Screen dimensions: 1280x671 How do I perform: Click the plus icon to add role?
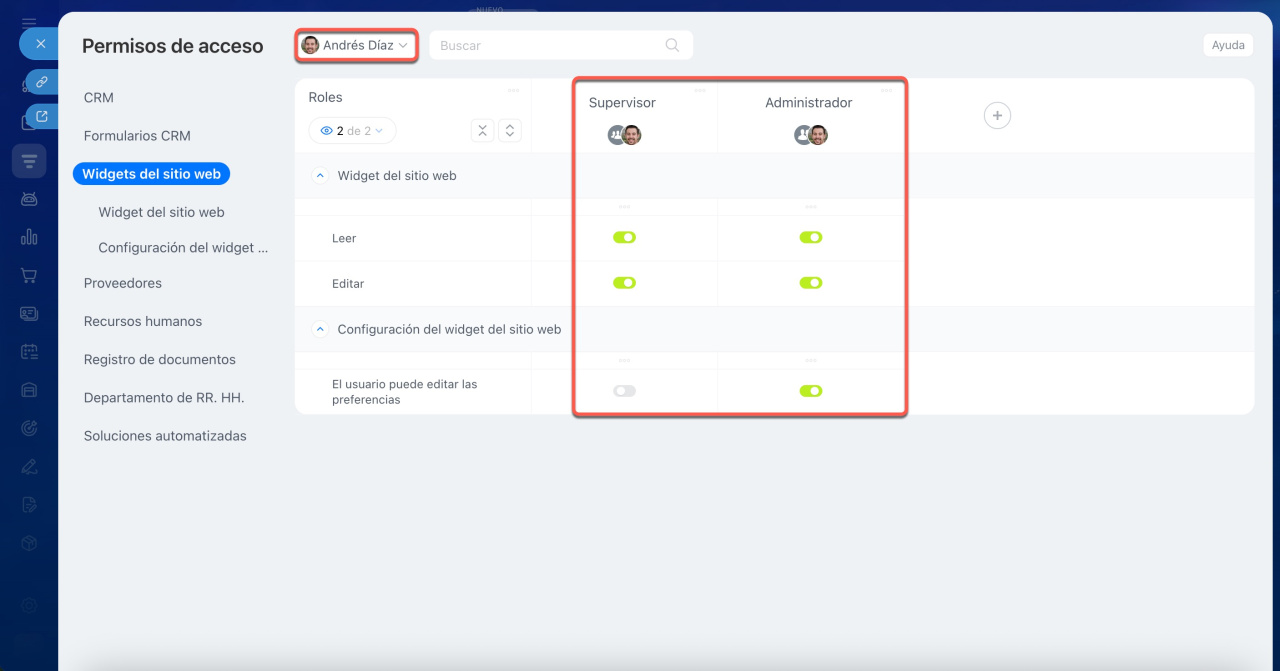click(x=997, y=116)
